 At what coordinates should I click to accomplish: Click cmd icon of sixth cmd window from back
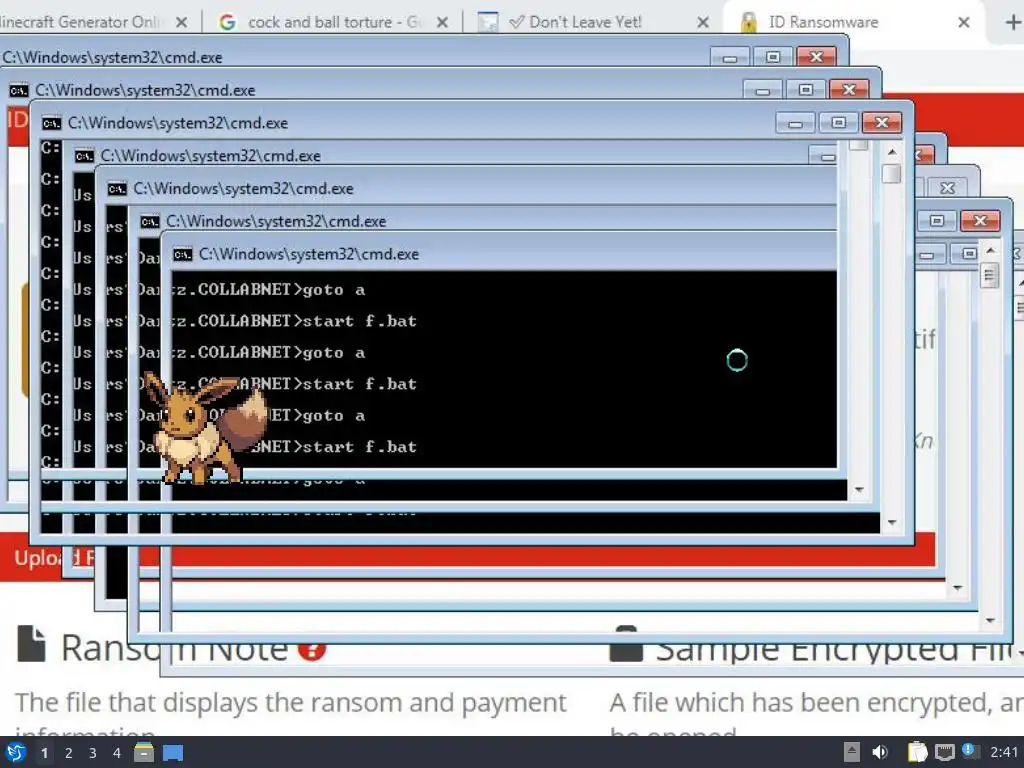(x=150, y=221)
